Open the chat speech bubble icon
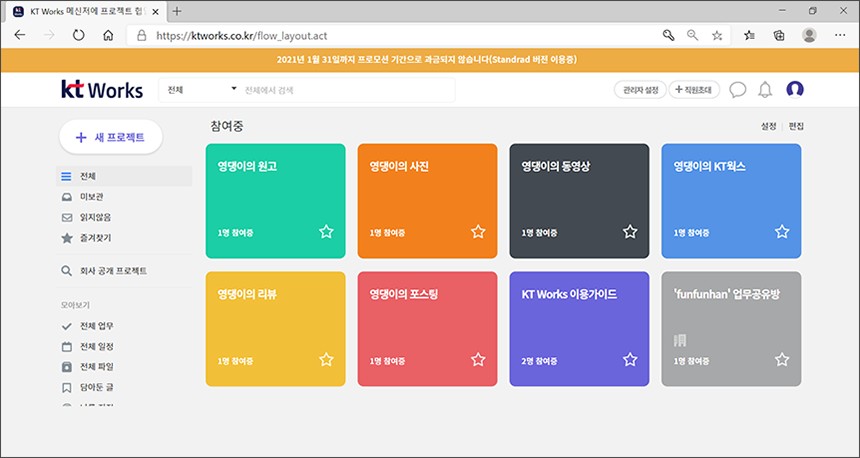Viewport: 860px width, 458px height. [x=738, y=90]
